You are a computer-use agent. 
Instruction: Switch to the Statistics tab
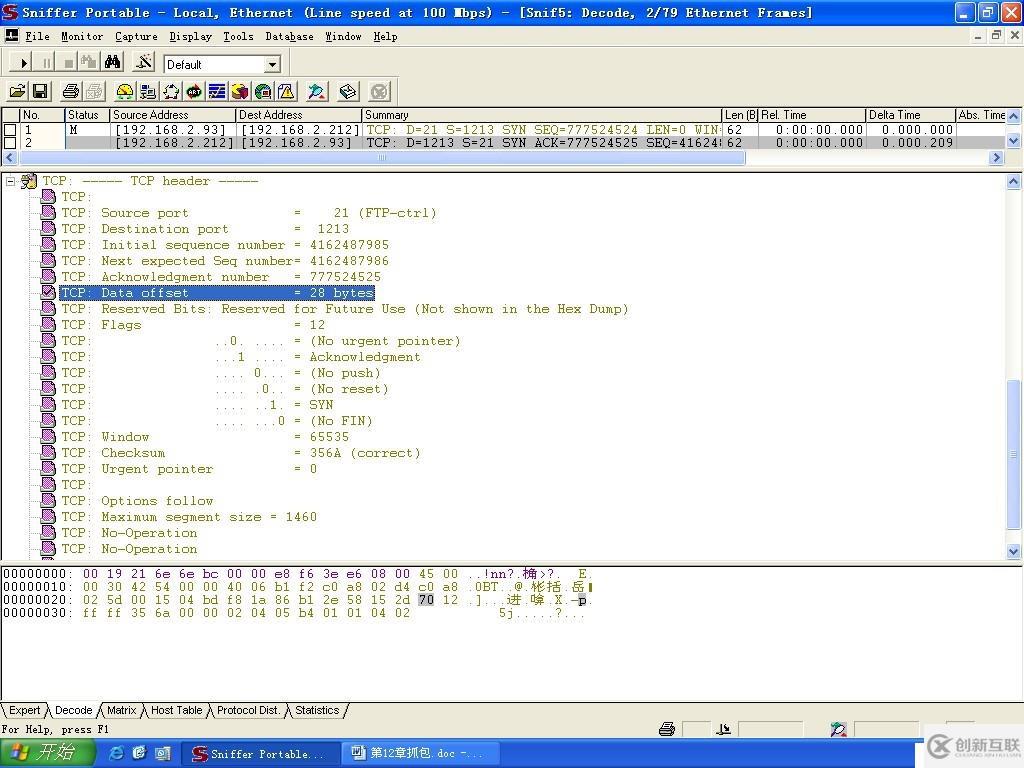click(317, 710)
